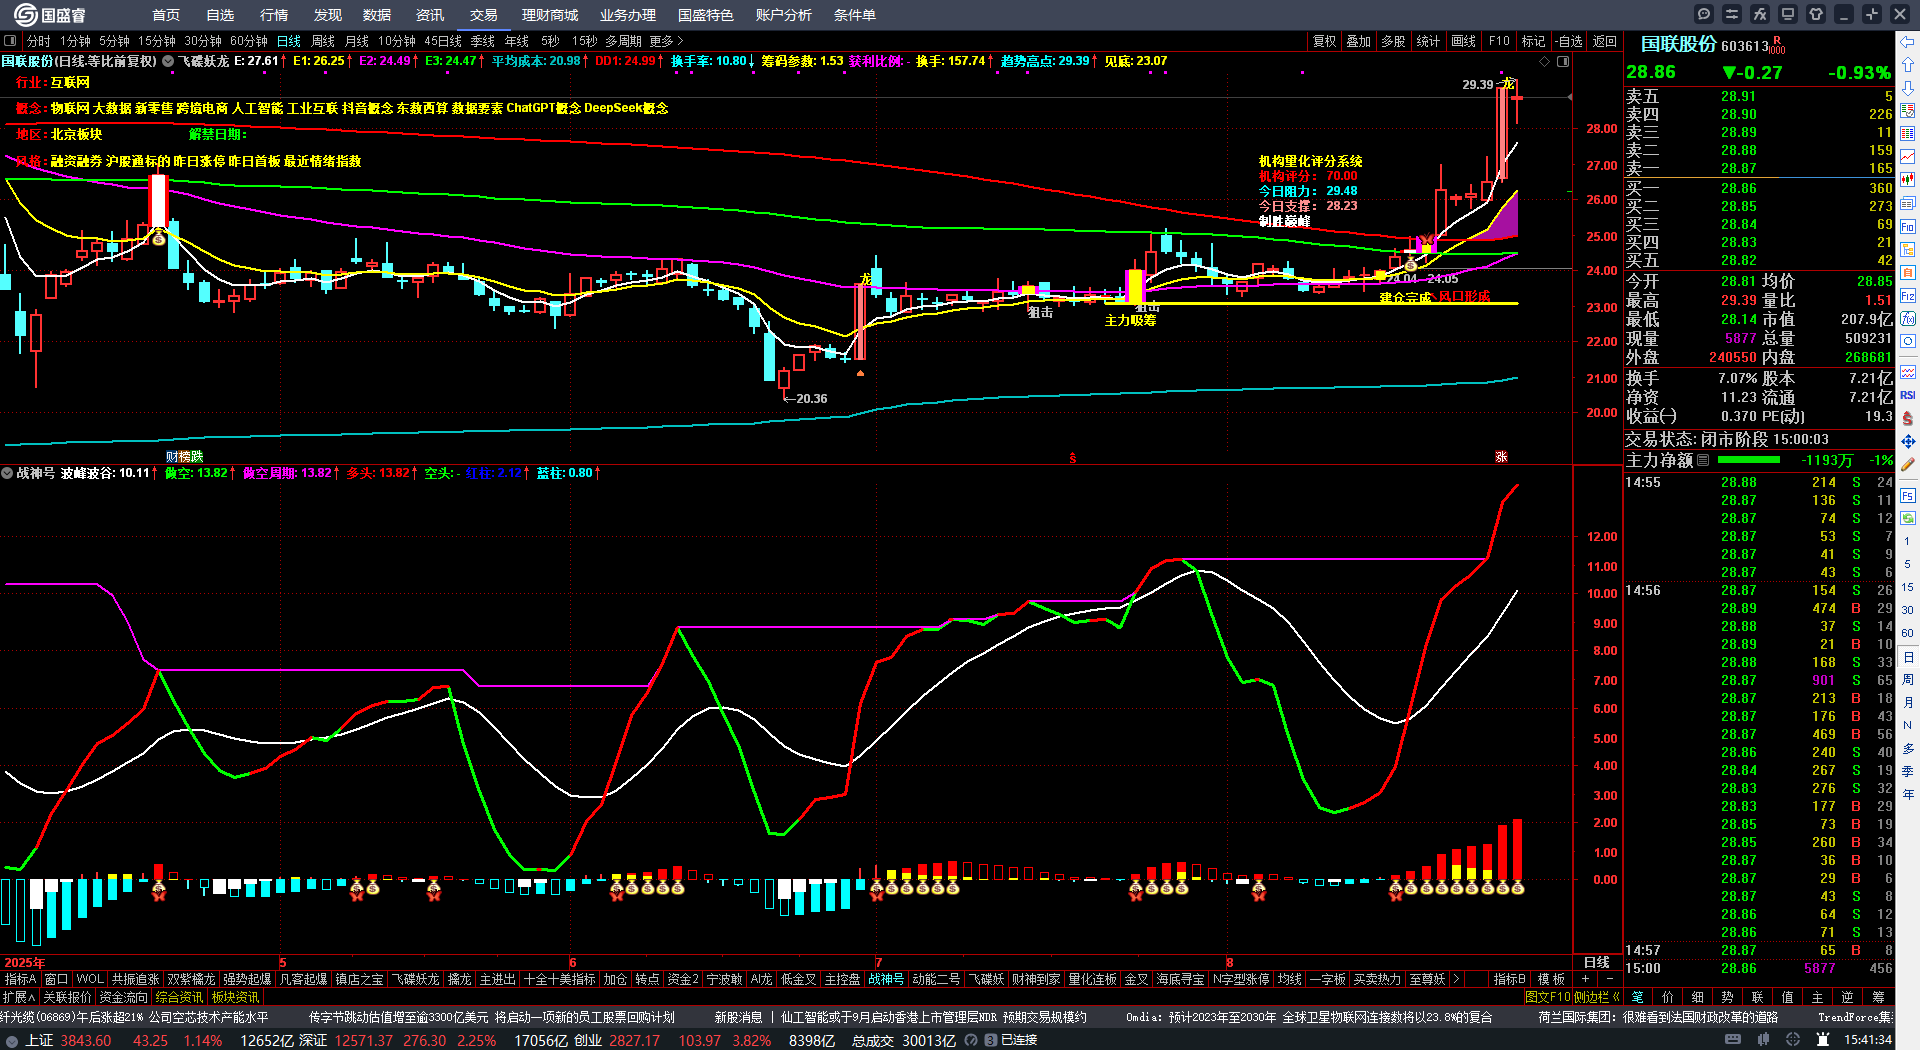Expand the 更多 period options
1920x1050 pixels.
click(x=666, y=41)
